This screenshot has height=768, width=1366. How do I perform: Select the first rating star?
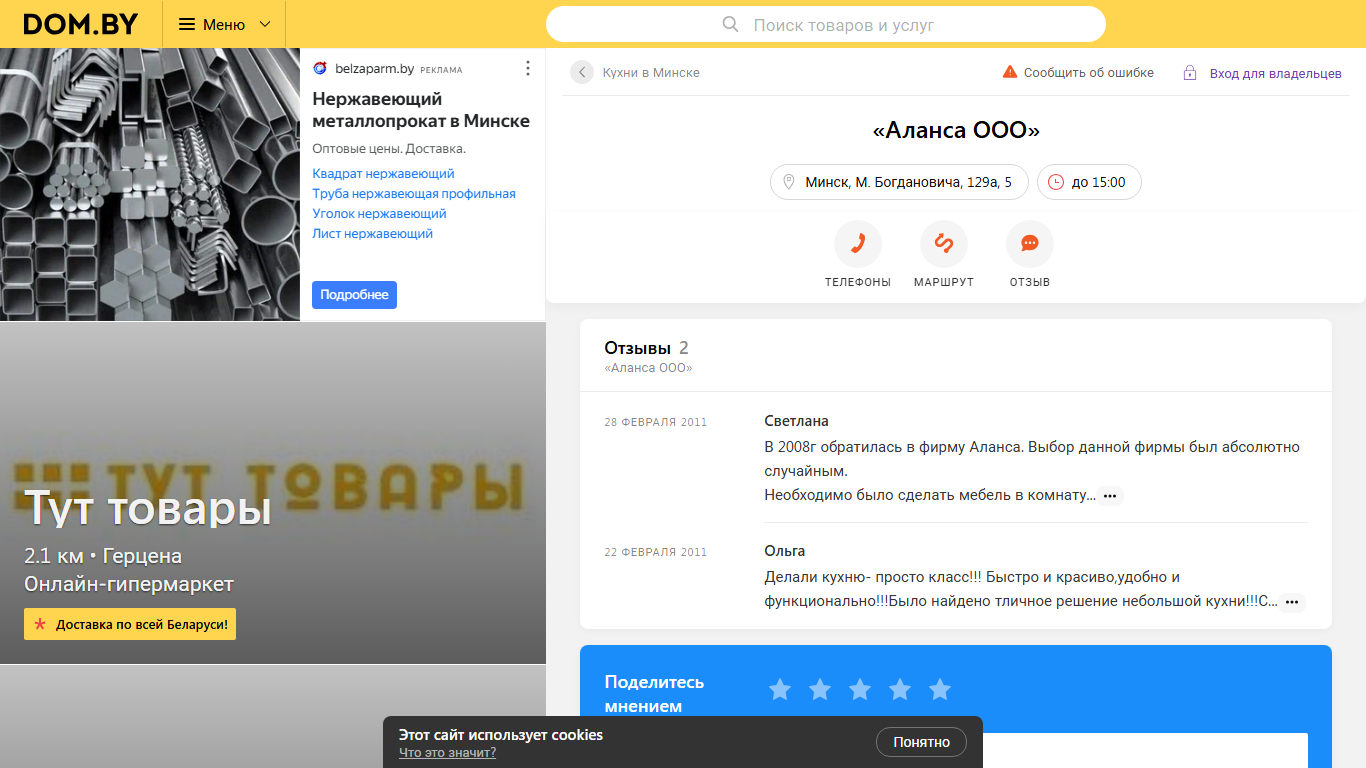[780, 689]
